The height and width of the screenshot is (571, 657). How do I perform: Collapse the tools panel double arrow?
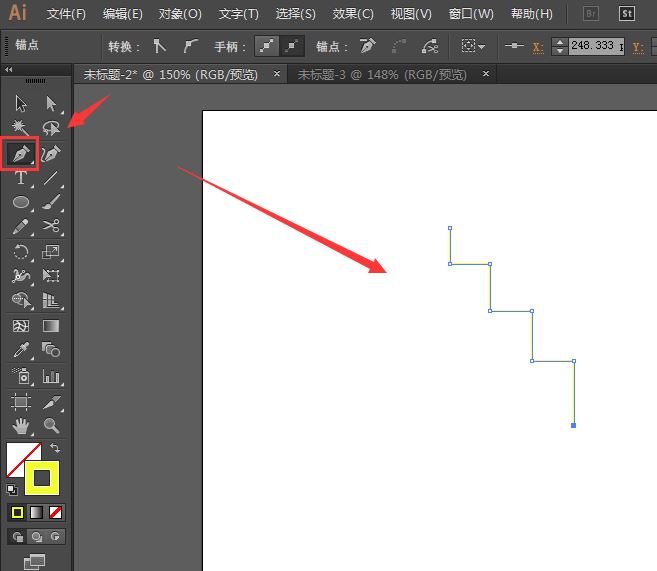pyautogui.click(x=8, y=70)
